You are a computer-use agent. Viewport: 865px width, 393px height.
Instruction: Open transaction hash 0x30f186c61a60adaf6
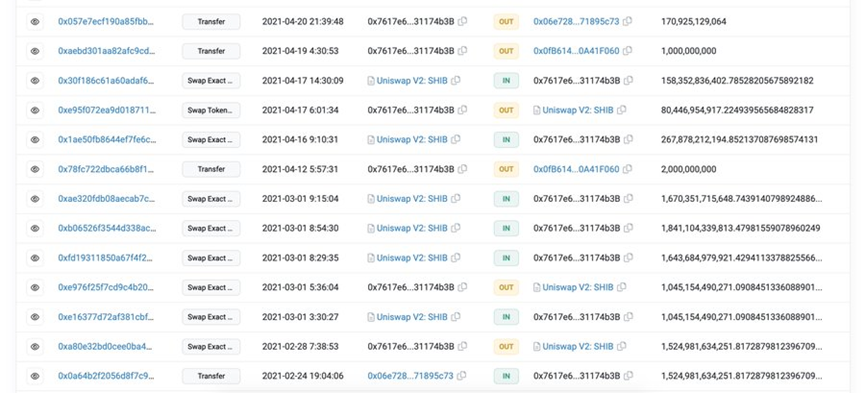click(x=106, y=81)
